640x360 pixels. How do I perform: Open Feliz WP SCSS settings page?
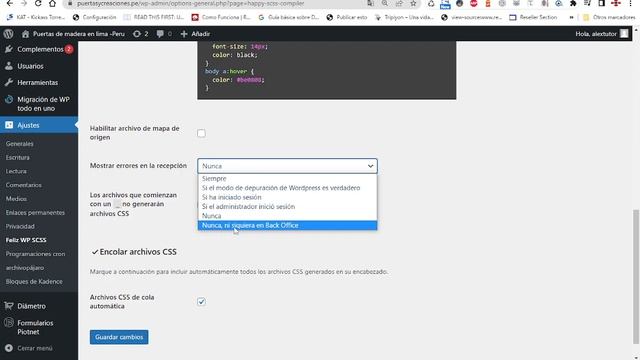pos(26,240)
